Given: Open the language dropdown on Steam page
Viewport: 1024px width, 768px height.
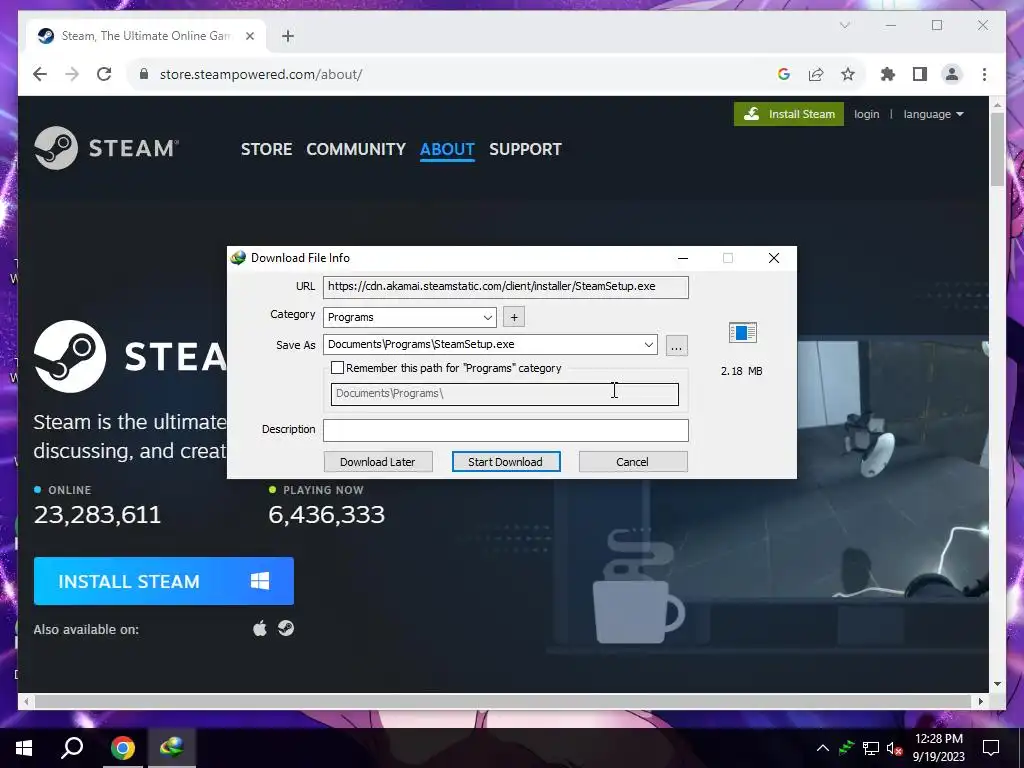Looking at the screenshot, I should click(x=933, y=114).
